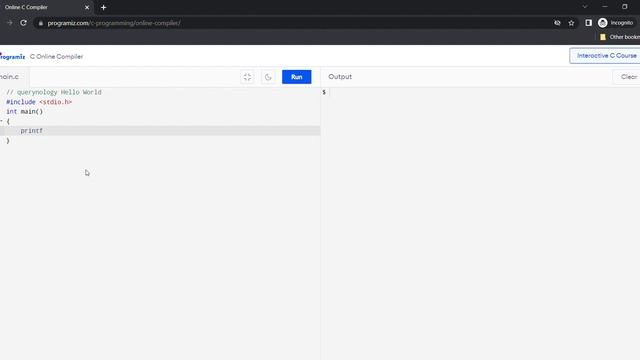
Task: Open the tab search dropdown chevron
Action: (x=585, y=7)
